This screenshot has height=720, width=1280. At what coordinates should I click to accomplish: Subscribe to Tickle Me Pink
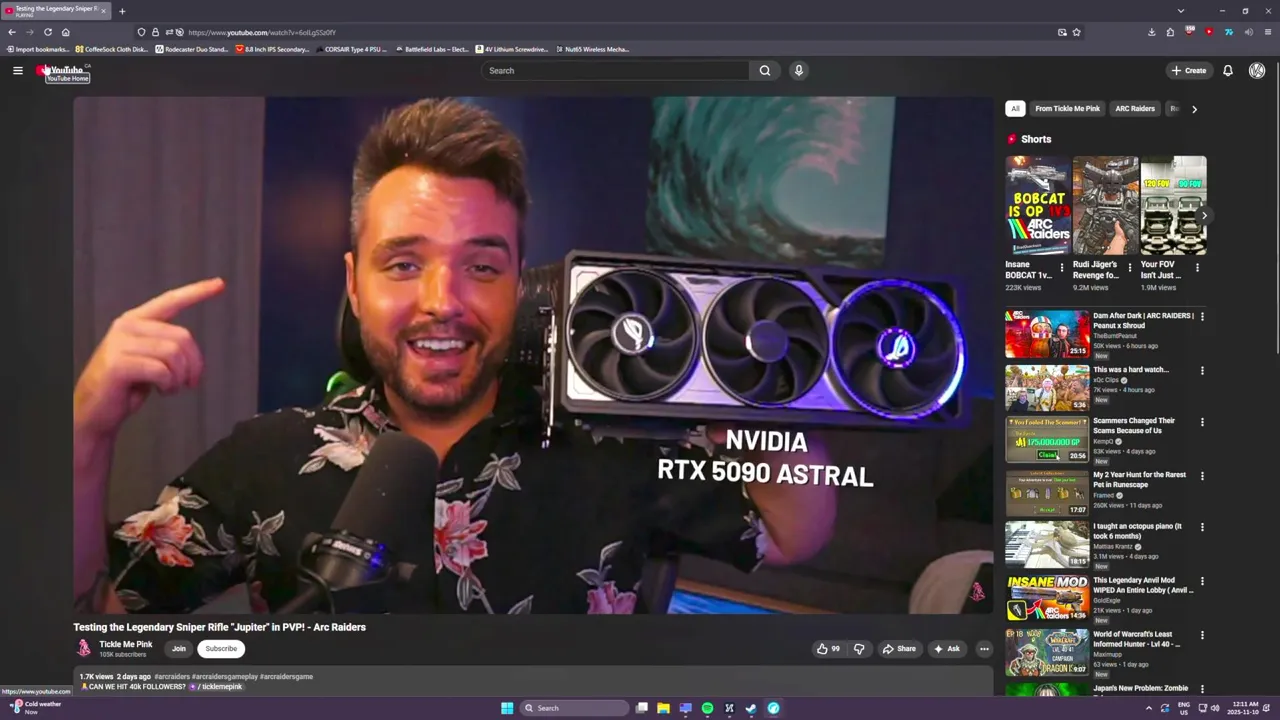point(221,648)
